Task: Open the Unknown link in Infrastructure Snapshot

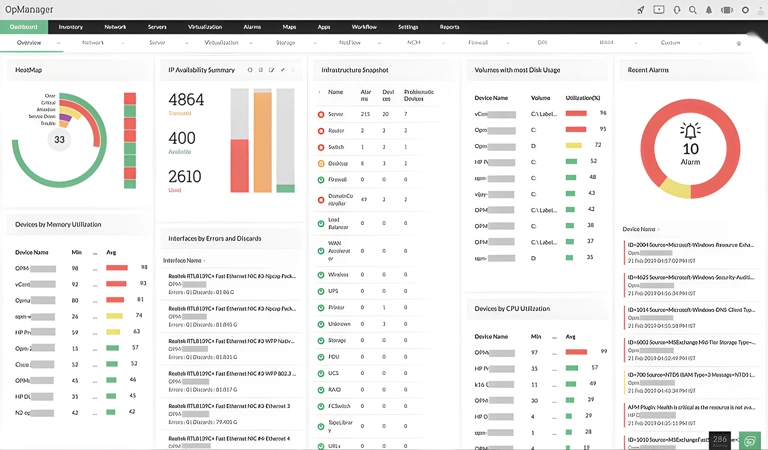Action: (x=339, y=324)
